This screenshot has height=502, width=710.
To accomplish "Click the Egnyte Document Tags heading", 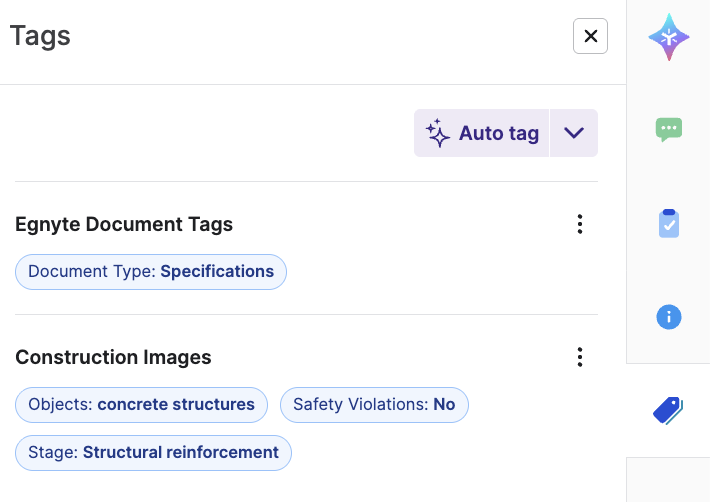I will [x=124, y=225].
